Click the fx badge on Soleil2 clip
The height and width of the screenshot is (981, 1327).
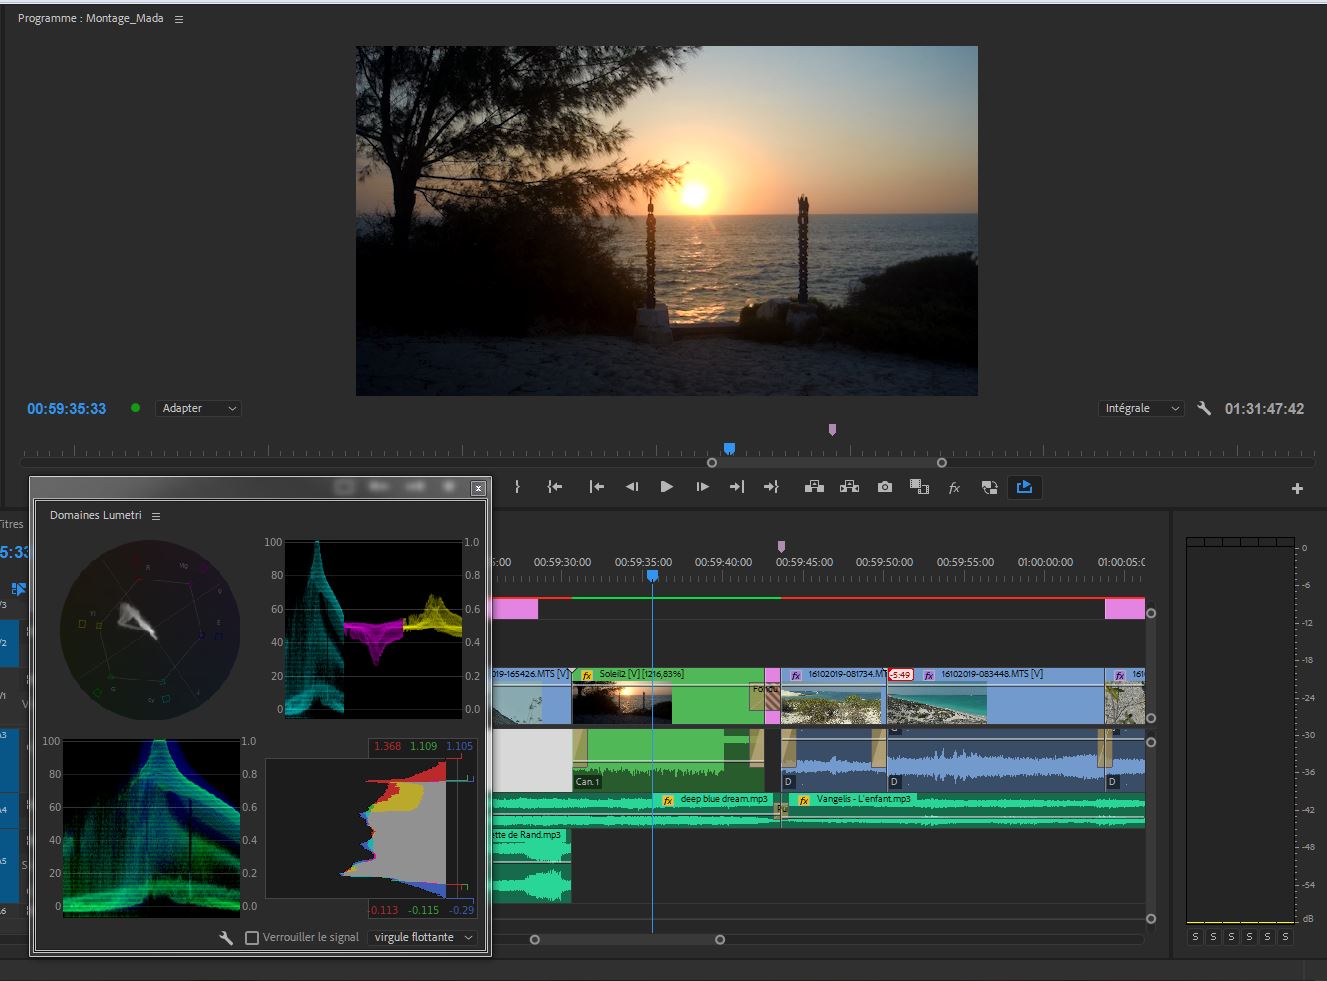coord(587,676)
